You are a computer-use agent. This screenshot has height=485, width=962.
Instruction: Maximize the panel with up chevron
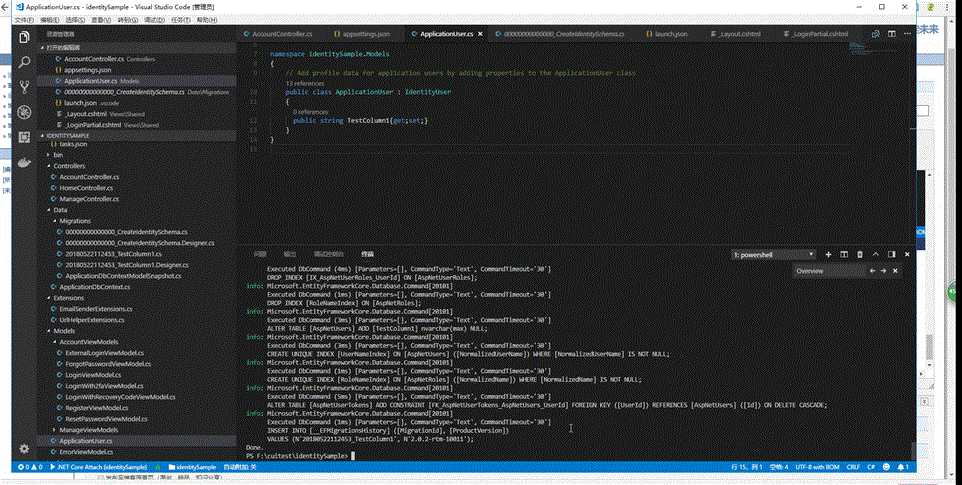875,254
